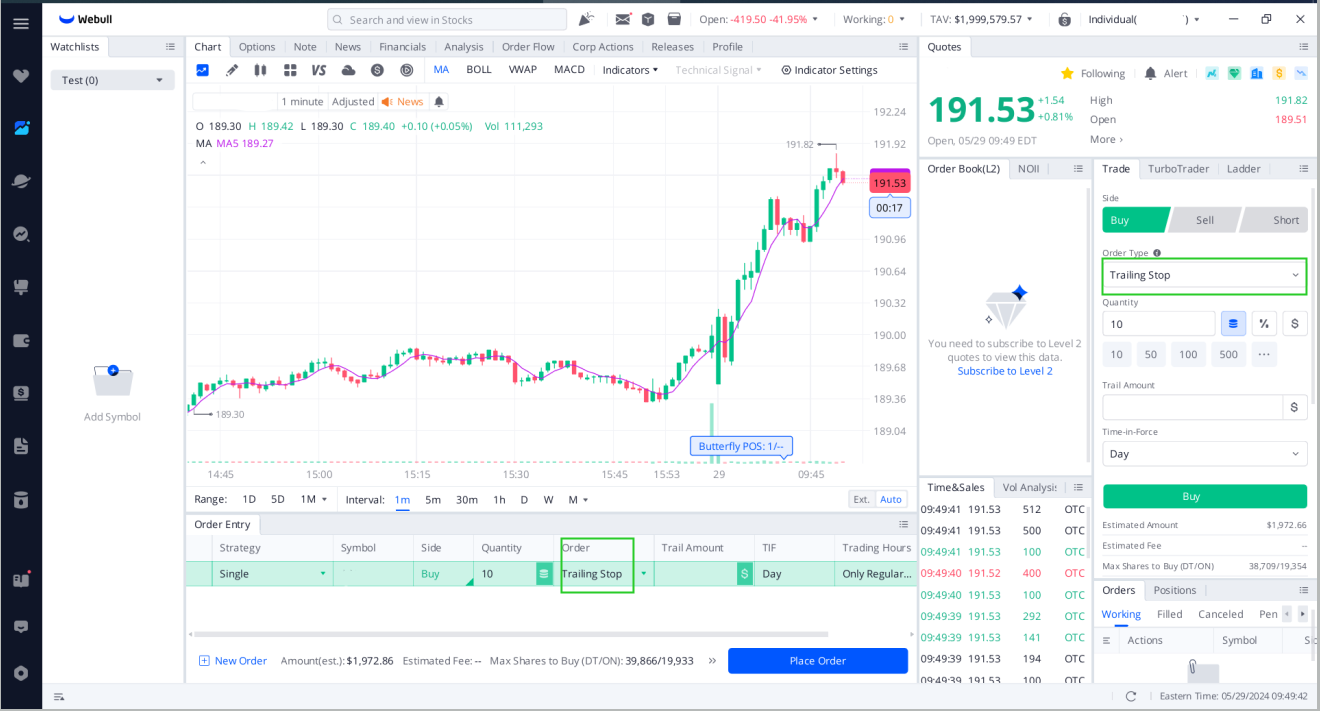
Task: Open the TurboTrader tab
Action: tap(1178, 169)
